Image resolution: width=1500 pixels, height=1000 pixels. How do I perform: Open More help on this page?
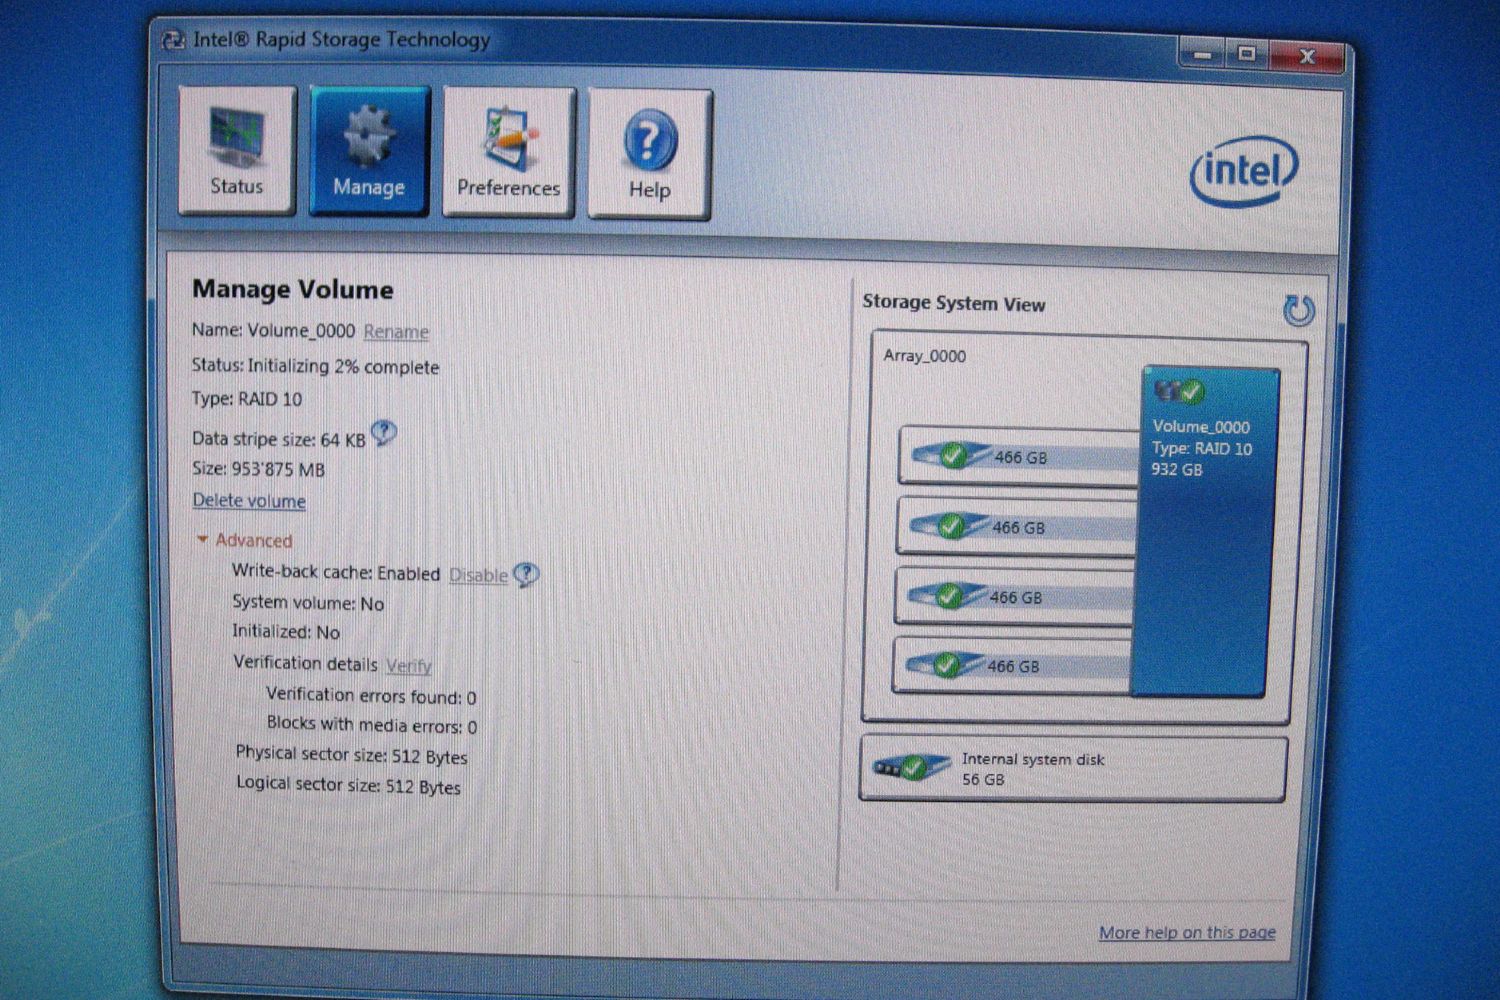[x=1187, y=932]
